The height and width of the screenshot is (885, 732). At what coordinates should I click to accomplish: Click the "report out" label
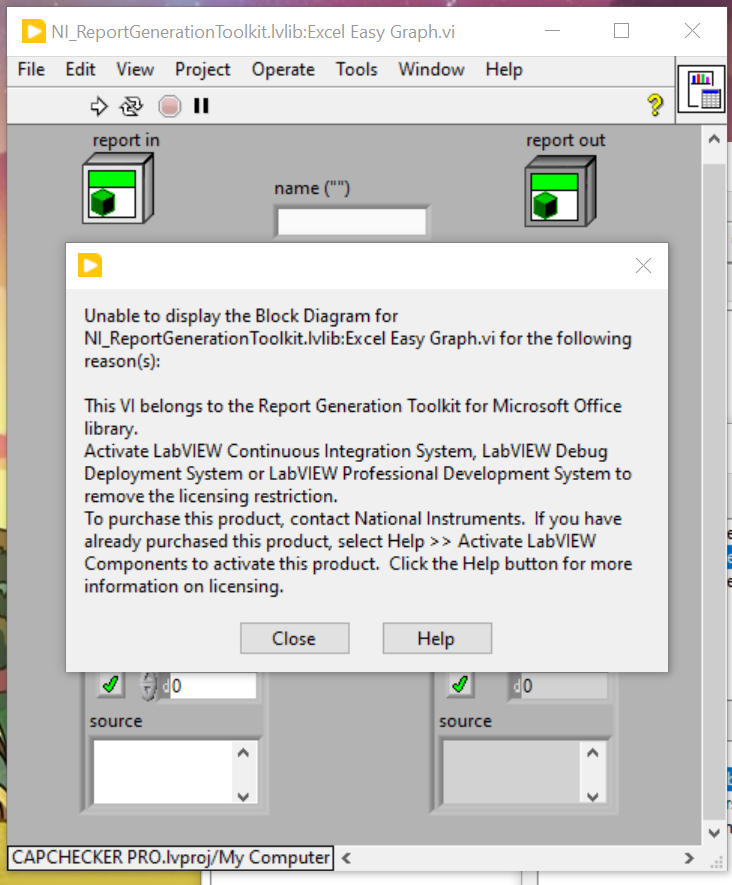coord(566,140)
